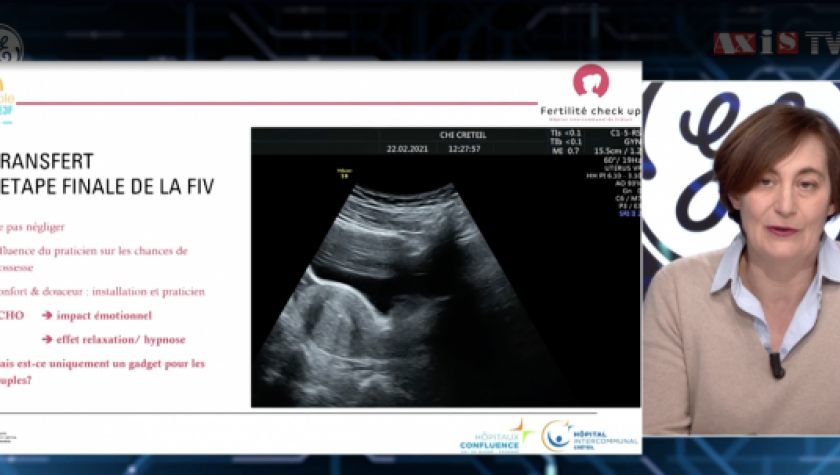Click the 'UTERUS' preset label
This screenshot has height=475, width=840.
tap(615, 168)
